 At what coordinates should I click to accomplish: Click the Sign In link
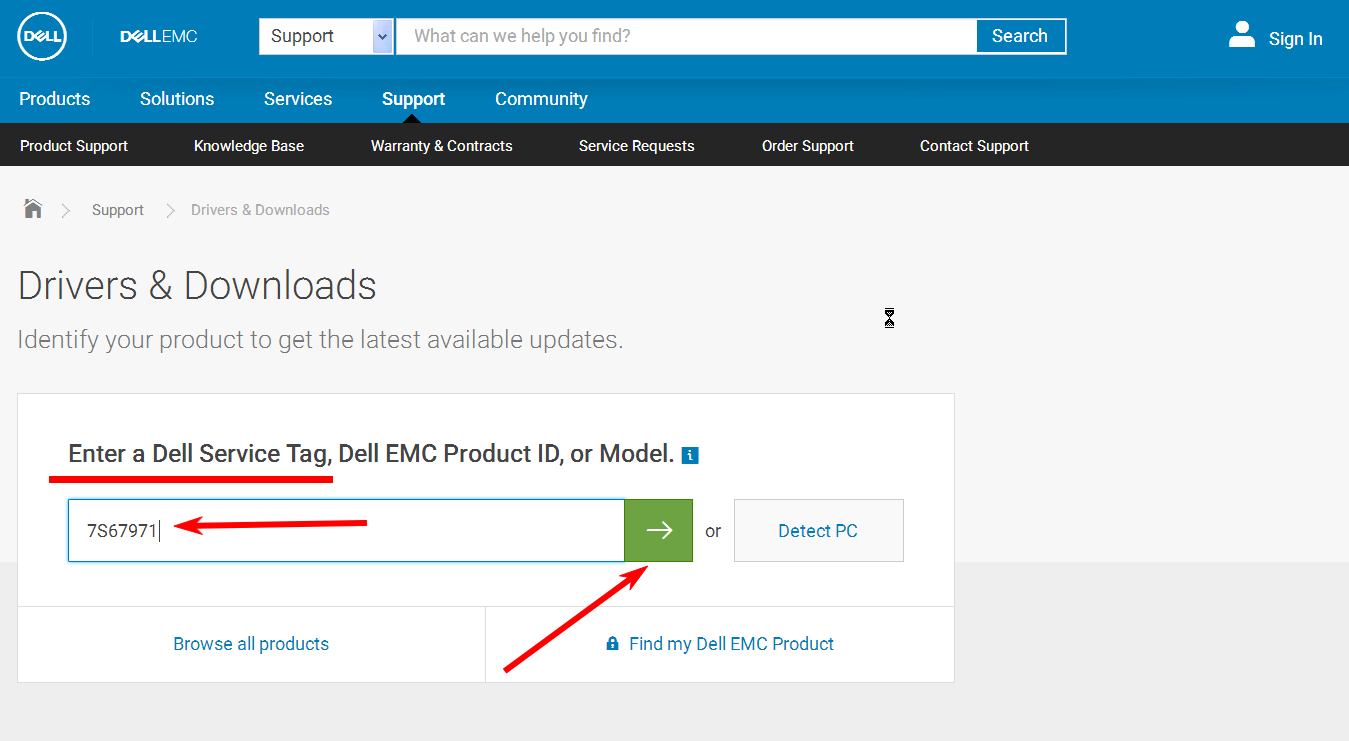tap(1295, 39)
